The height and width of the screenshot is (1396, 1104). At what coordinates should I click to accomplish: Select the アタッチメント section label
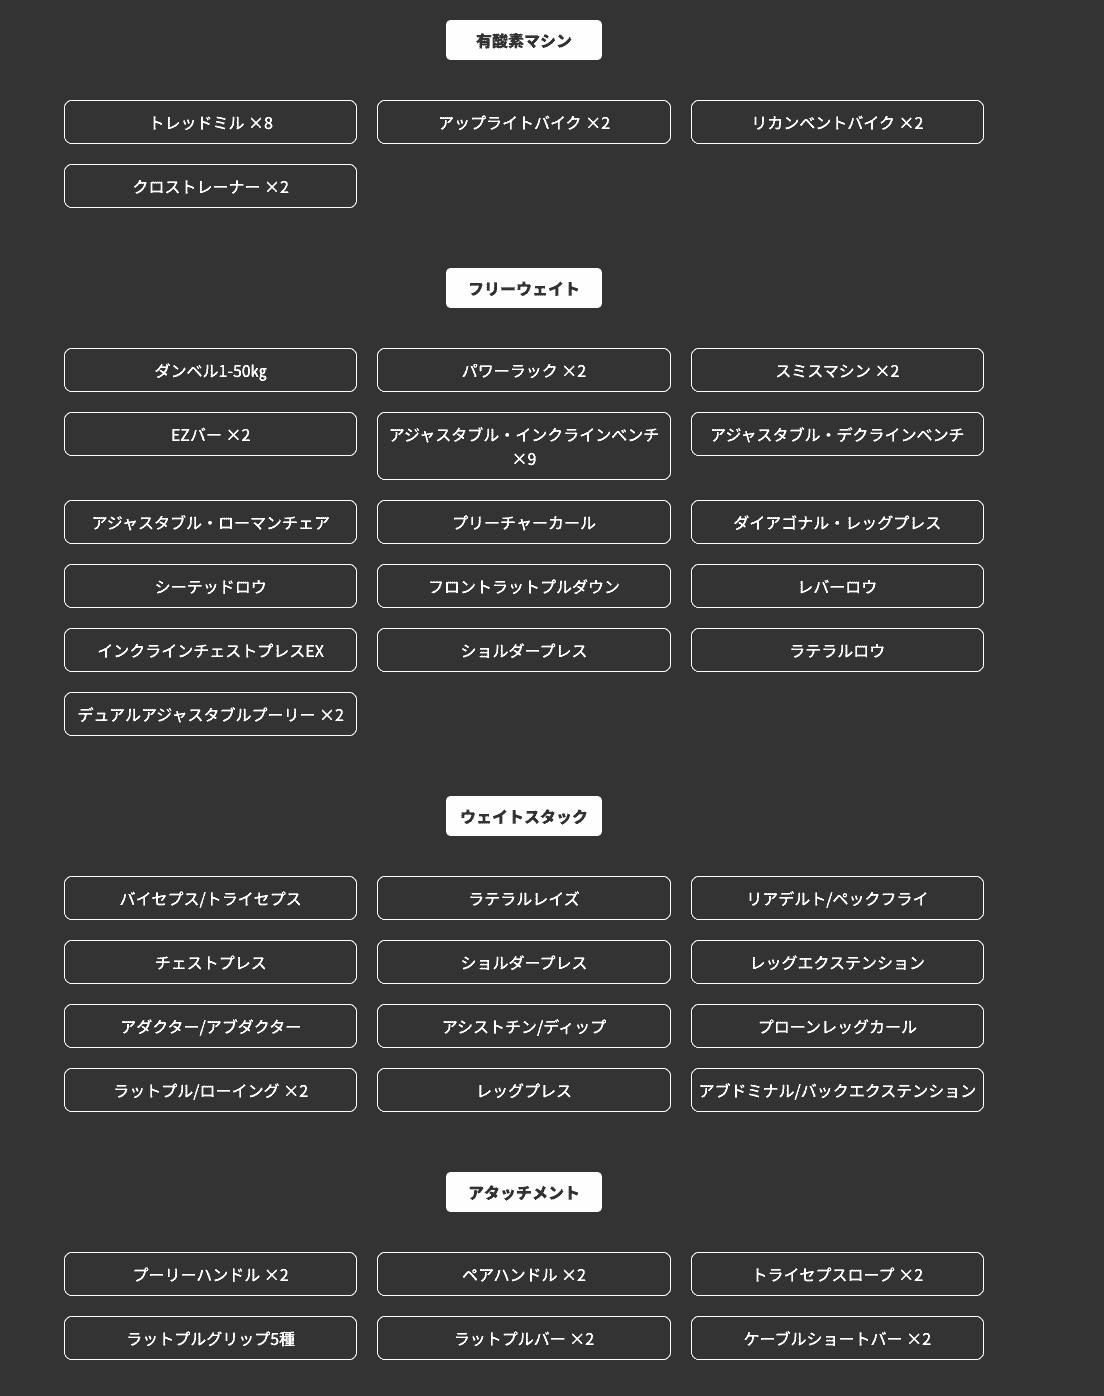(523, 1192)
